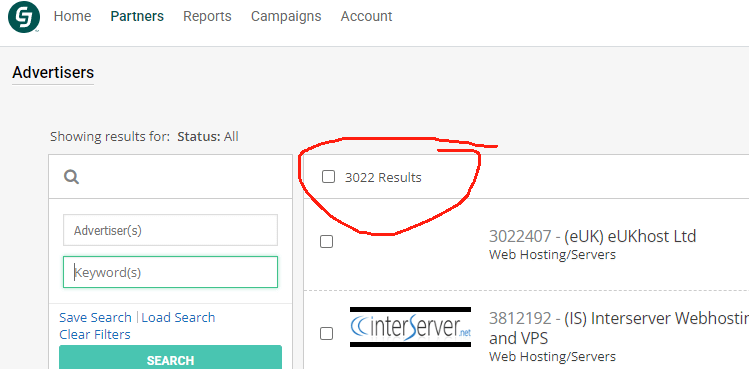Check the Interserver Webhosting advertiser checkbox
Image resolution: width=749 pixels, height=369 pixels.
(x=326, y=333)
